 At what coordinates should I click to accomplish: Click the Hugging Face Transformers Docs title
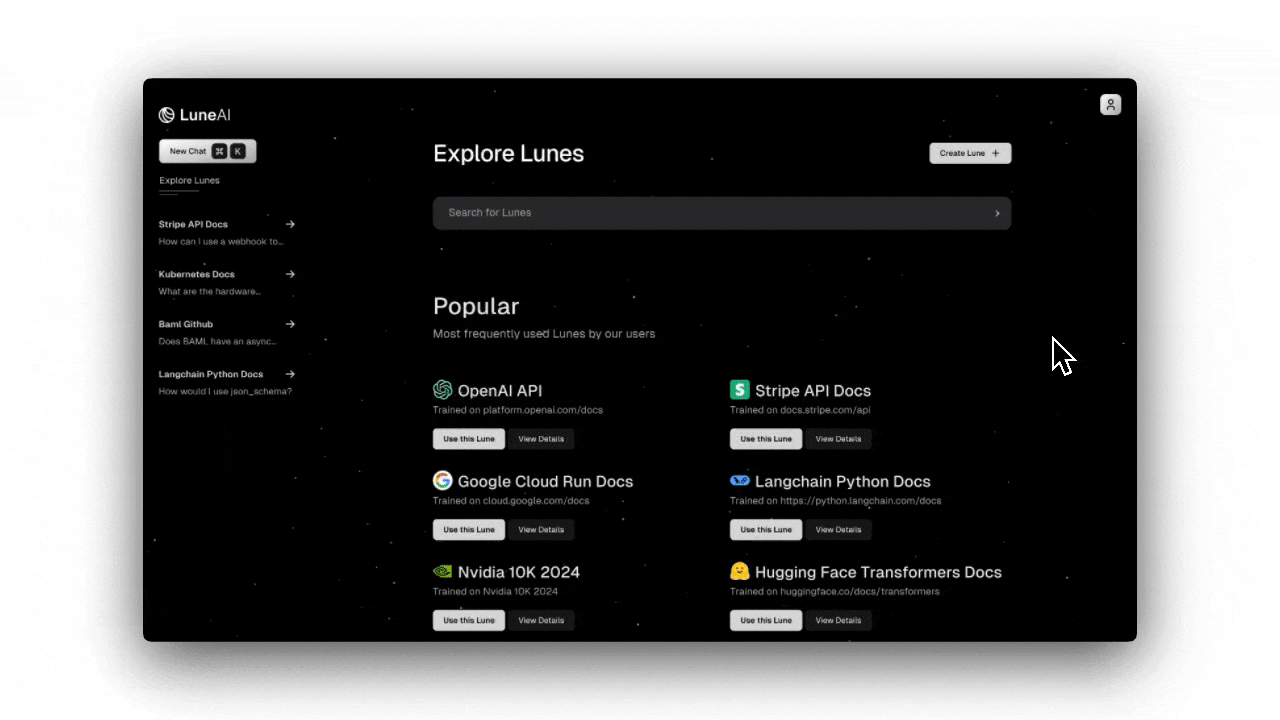pos(878,572)
